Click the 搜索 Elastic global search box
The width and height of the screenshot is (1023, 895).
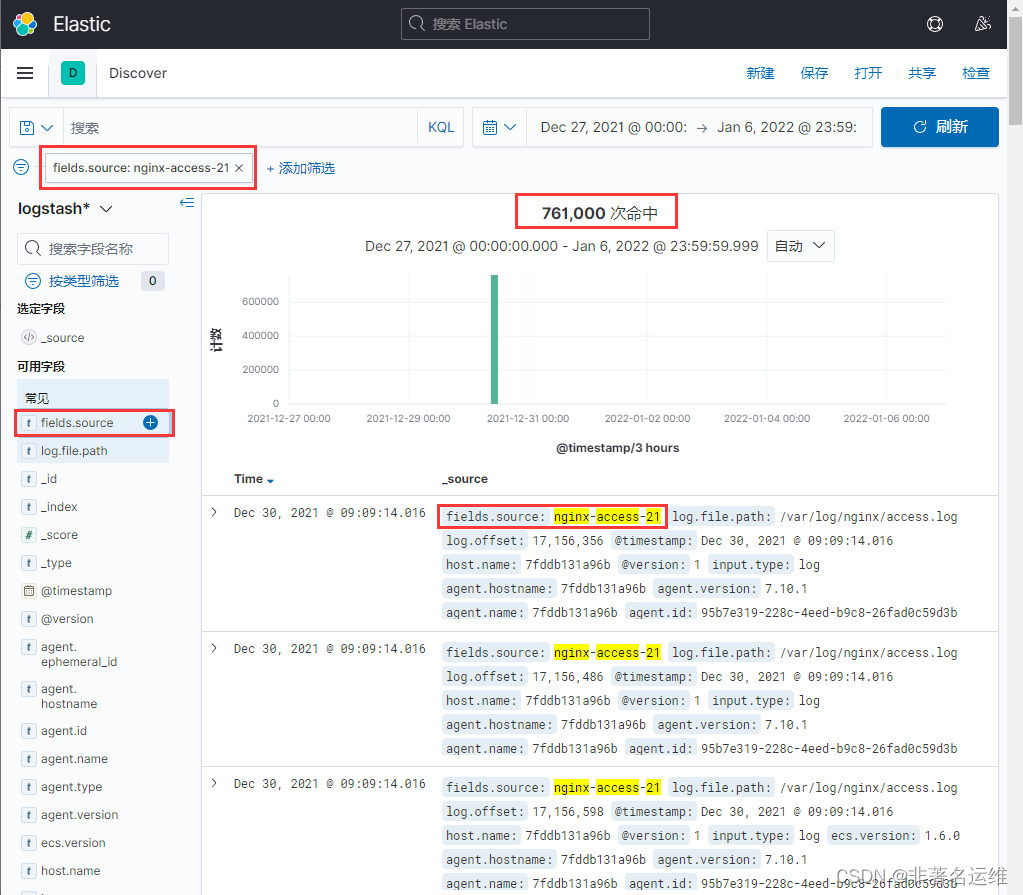[525, 24]
